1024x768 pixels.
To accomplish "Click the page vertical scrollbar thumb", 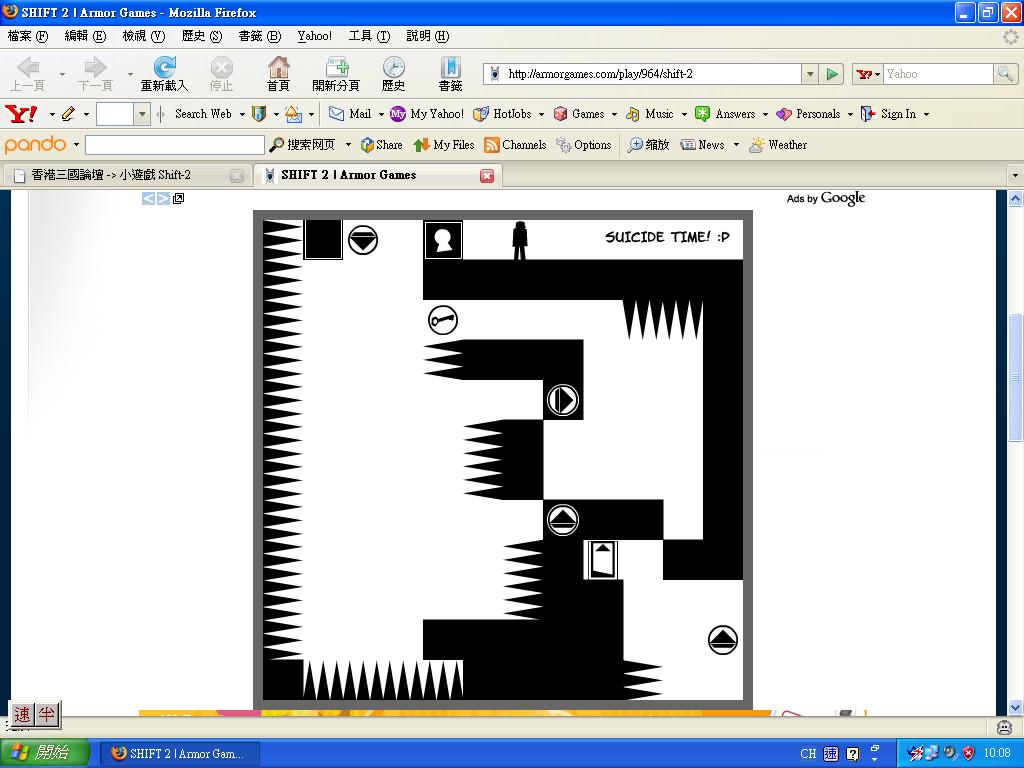I will [x=1015, y=377].
